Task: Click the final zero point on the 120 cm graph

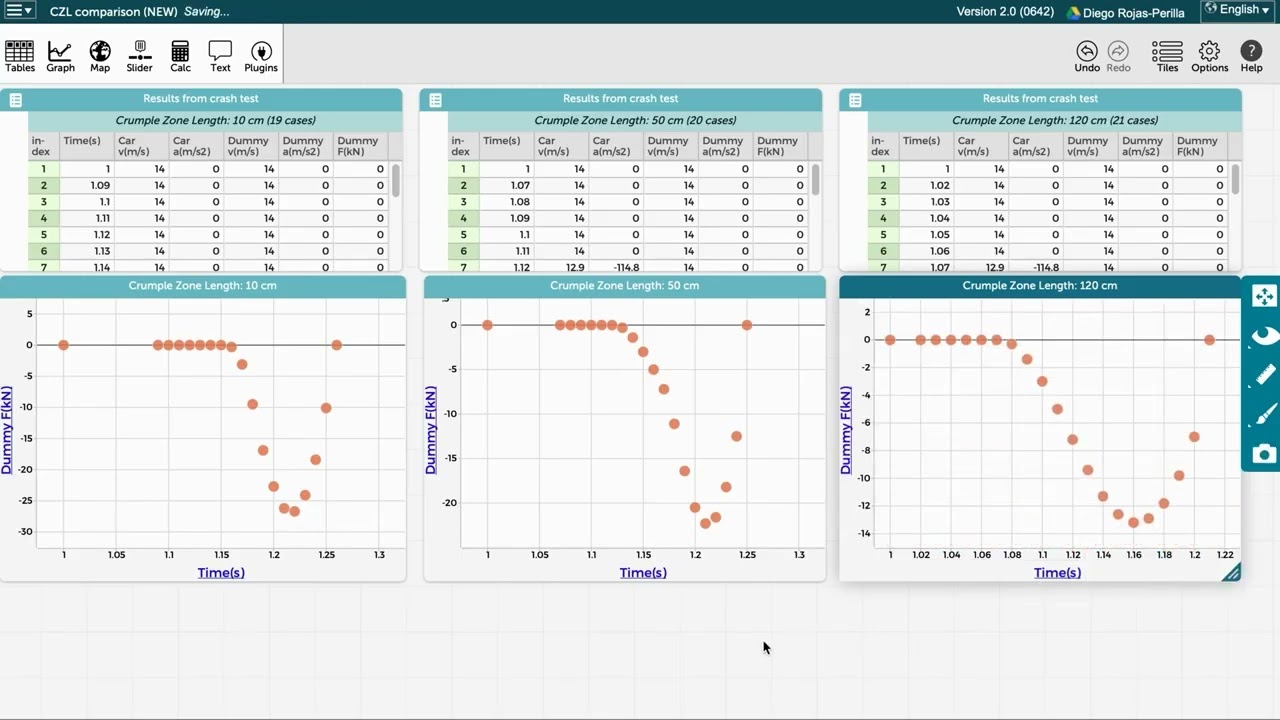Action: pyautogui.click(x=1210, y=340)
